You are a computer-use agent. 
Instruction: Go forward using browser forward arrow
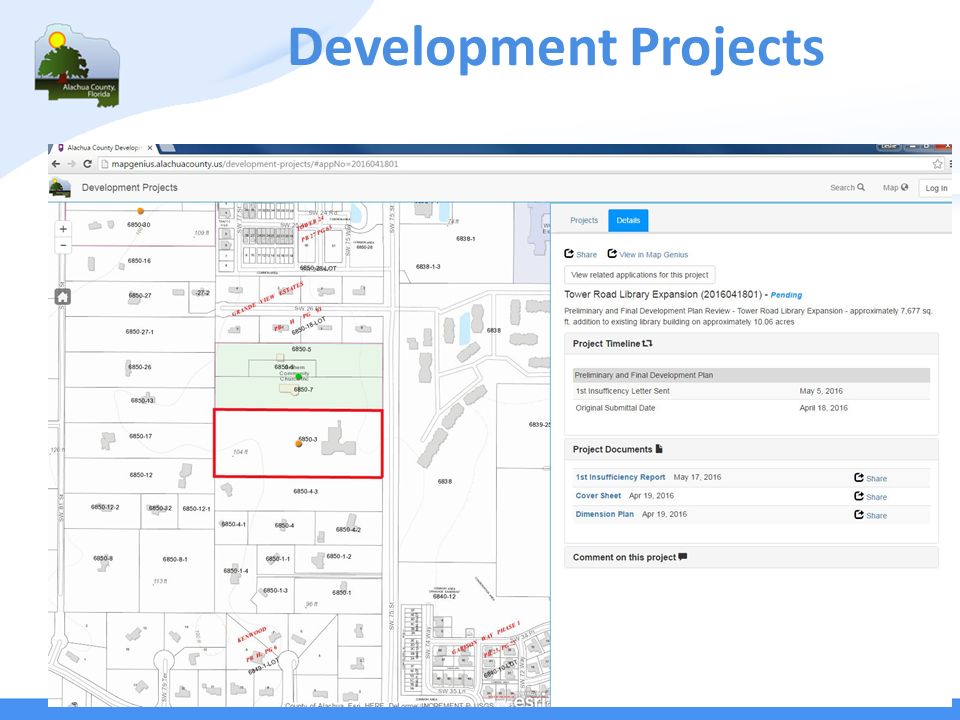tap(72, 164)
